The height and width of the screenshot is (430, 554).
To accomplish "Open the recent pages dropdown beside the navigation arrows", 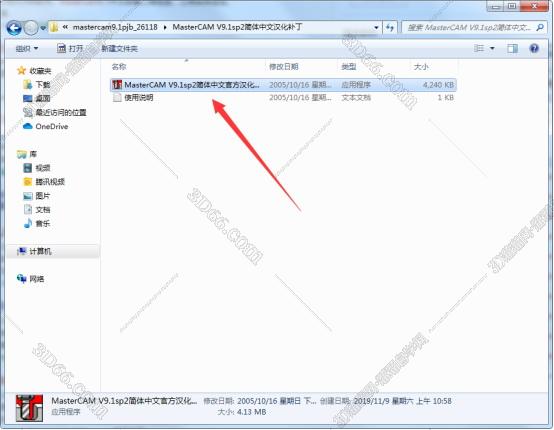I will click(43, 28).
